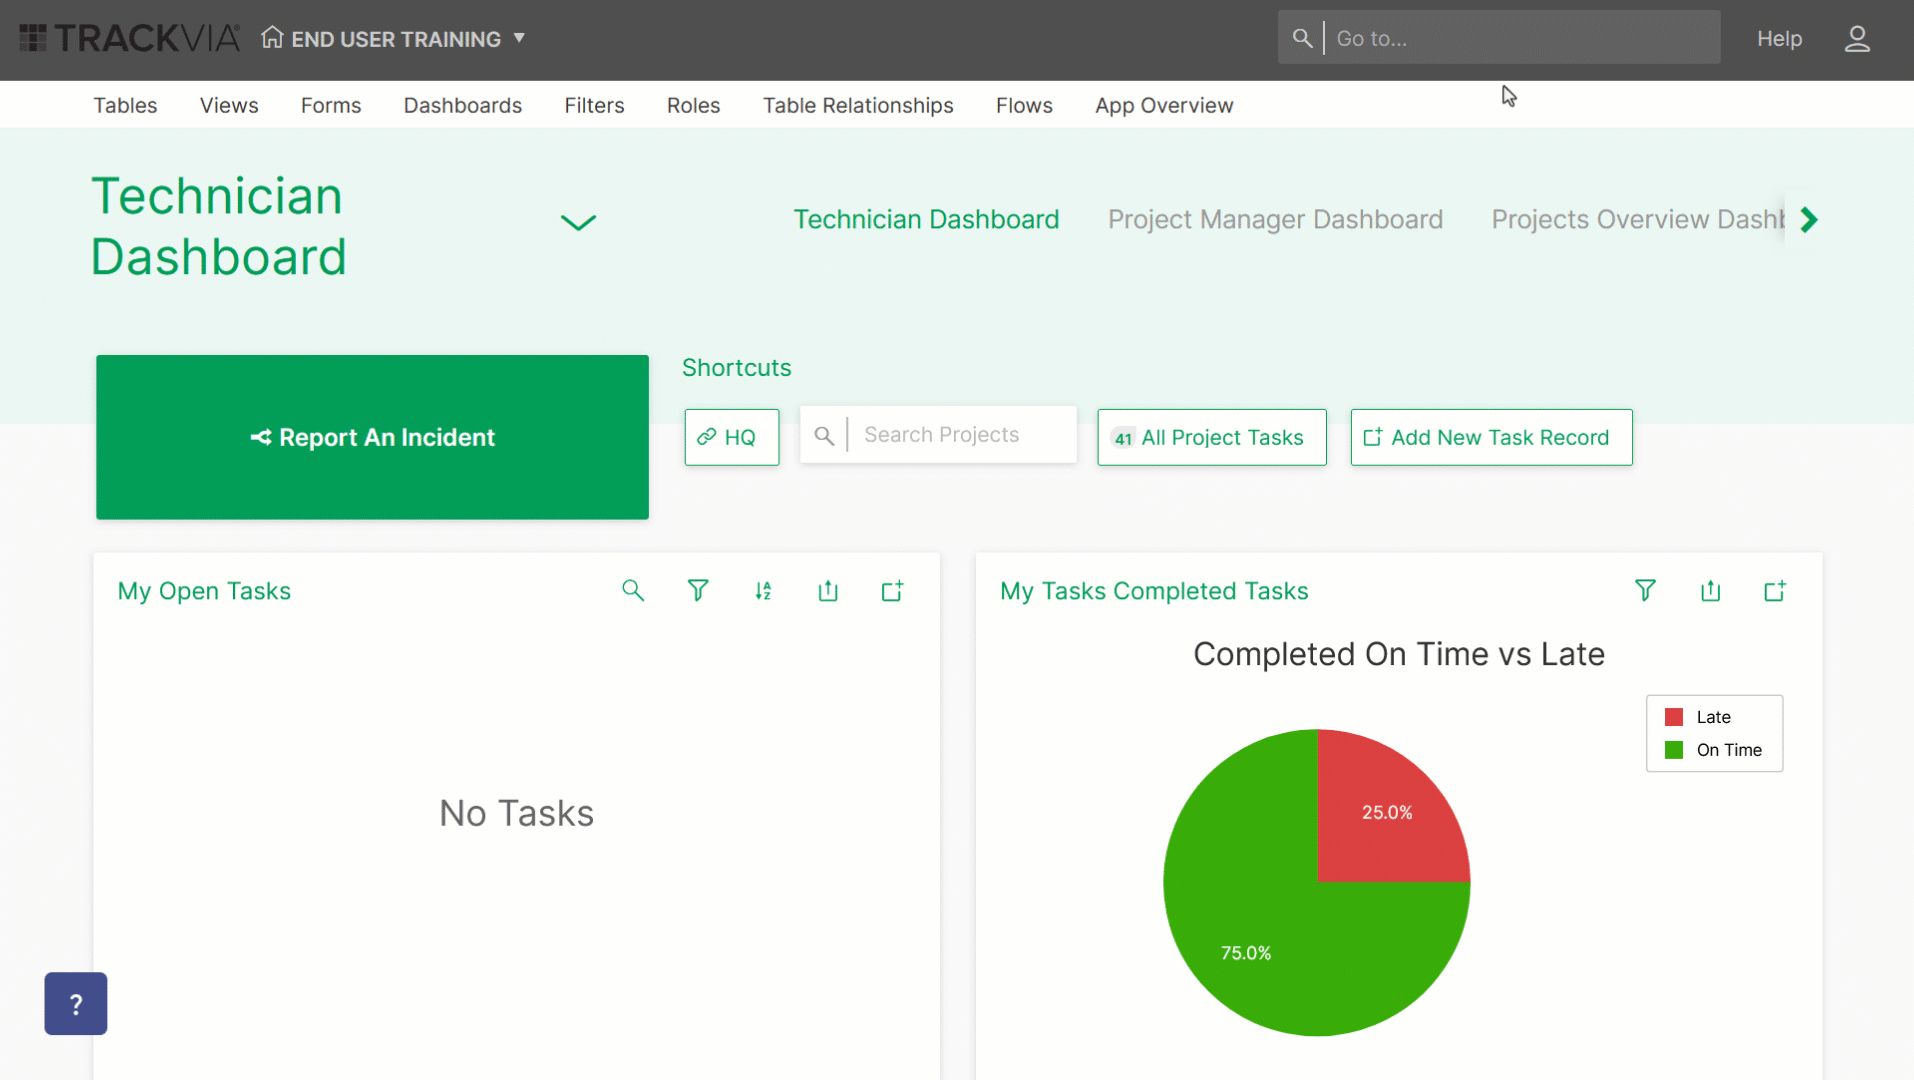1914x1080 pixels.
Task: Open the Technician Dashboard chevron dropdown
Action: [578, 221]
